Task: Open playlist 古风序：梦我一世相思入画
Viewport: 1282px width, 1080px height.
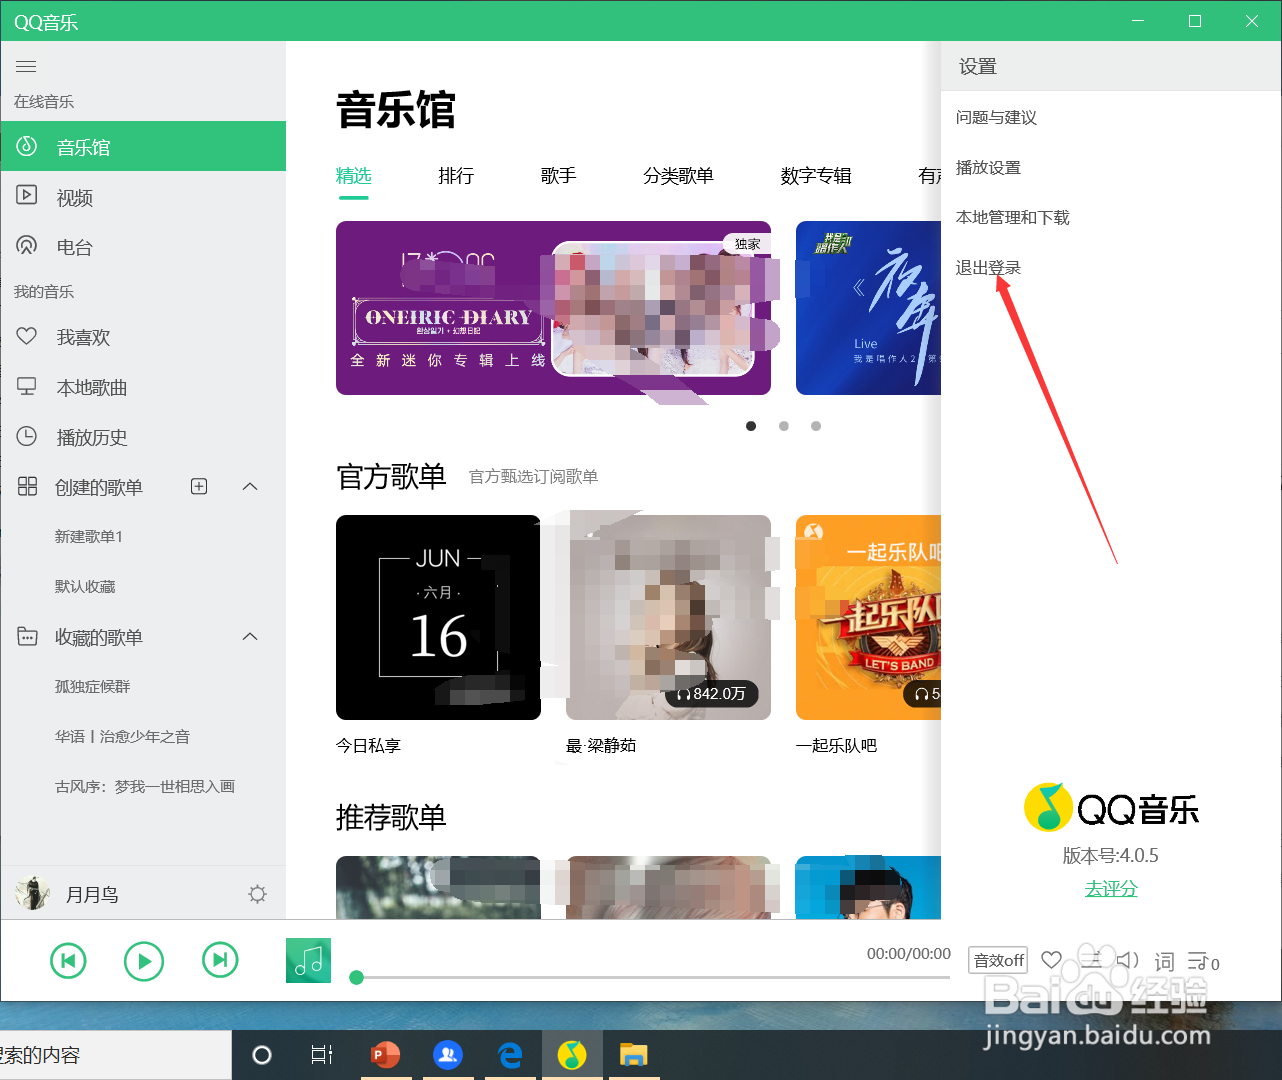Action: (x=143, y=787)
